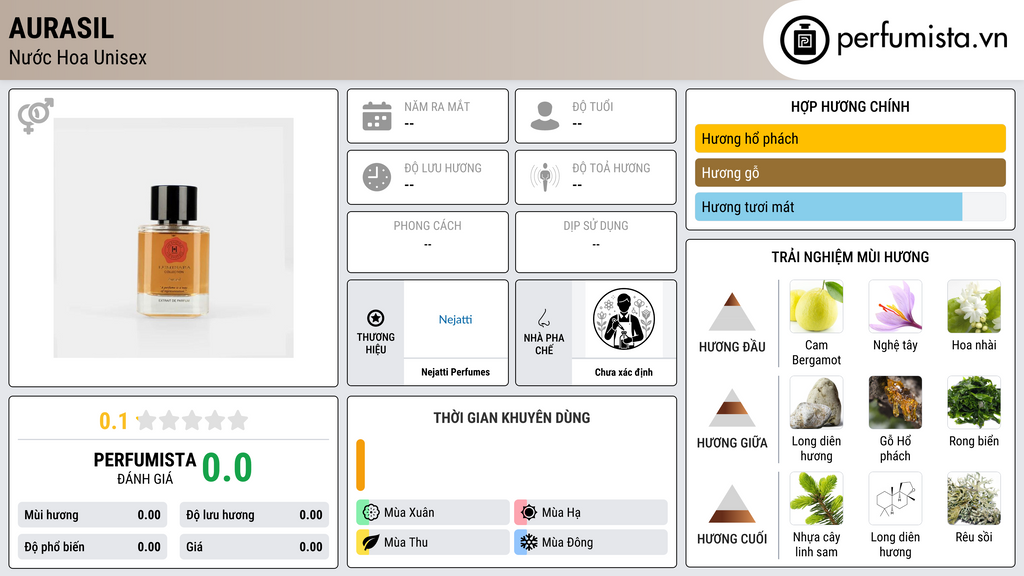Click the five-star rating row
Screen dimensions: 1024x576
(x=192, y=420)
